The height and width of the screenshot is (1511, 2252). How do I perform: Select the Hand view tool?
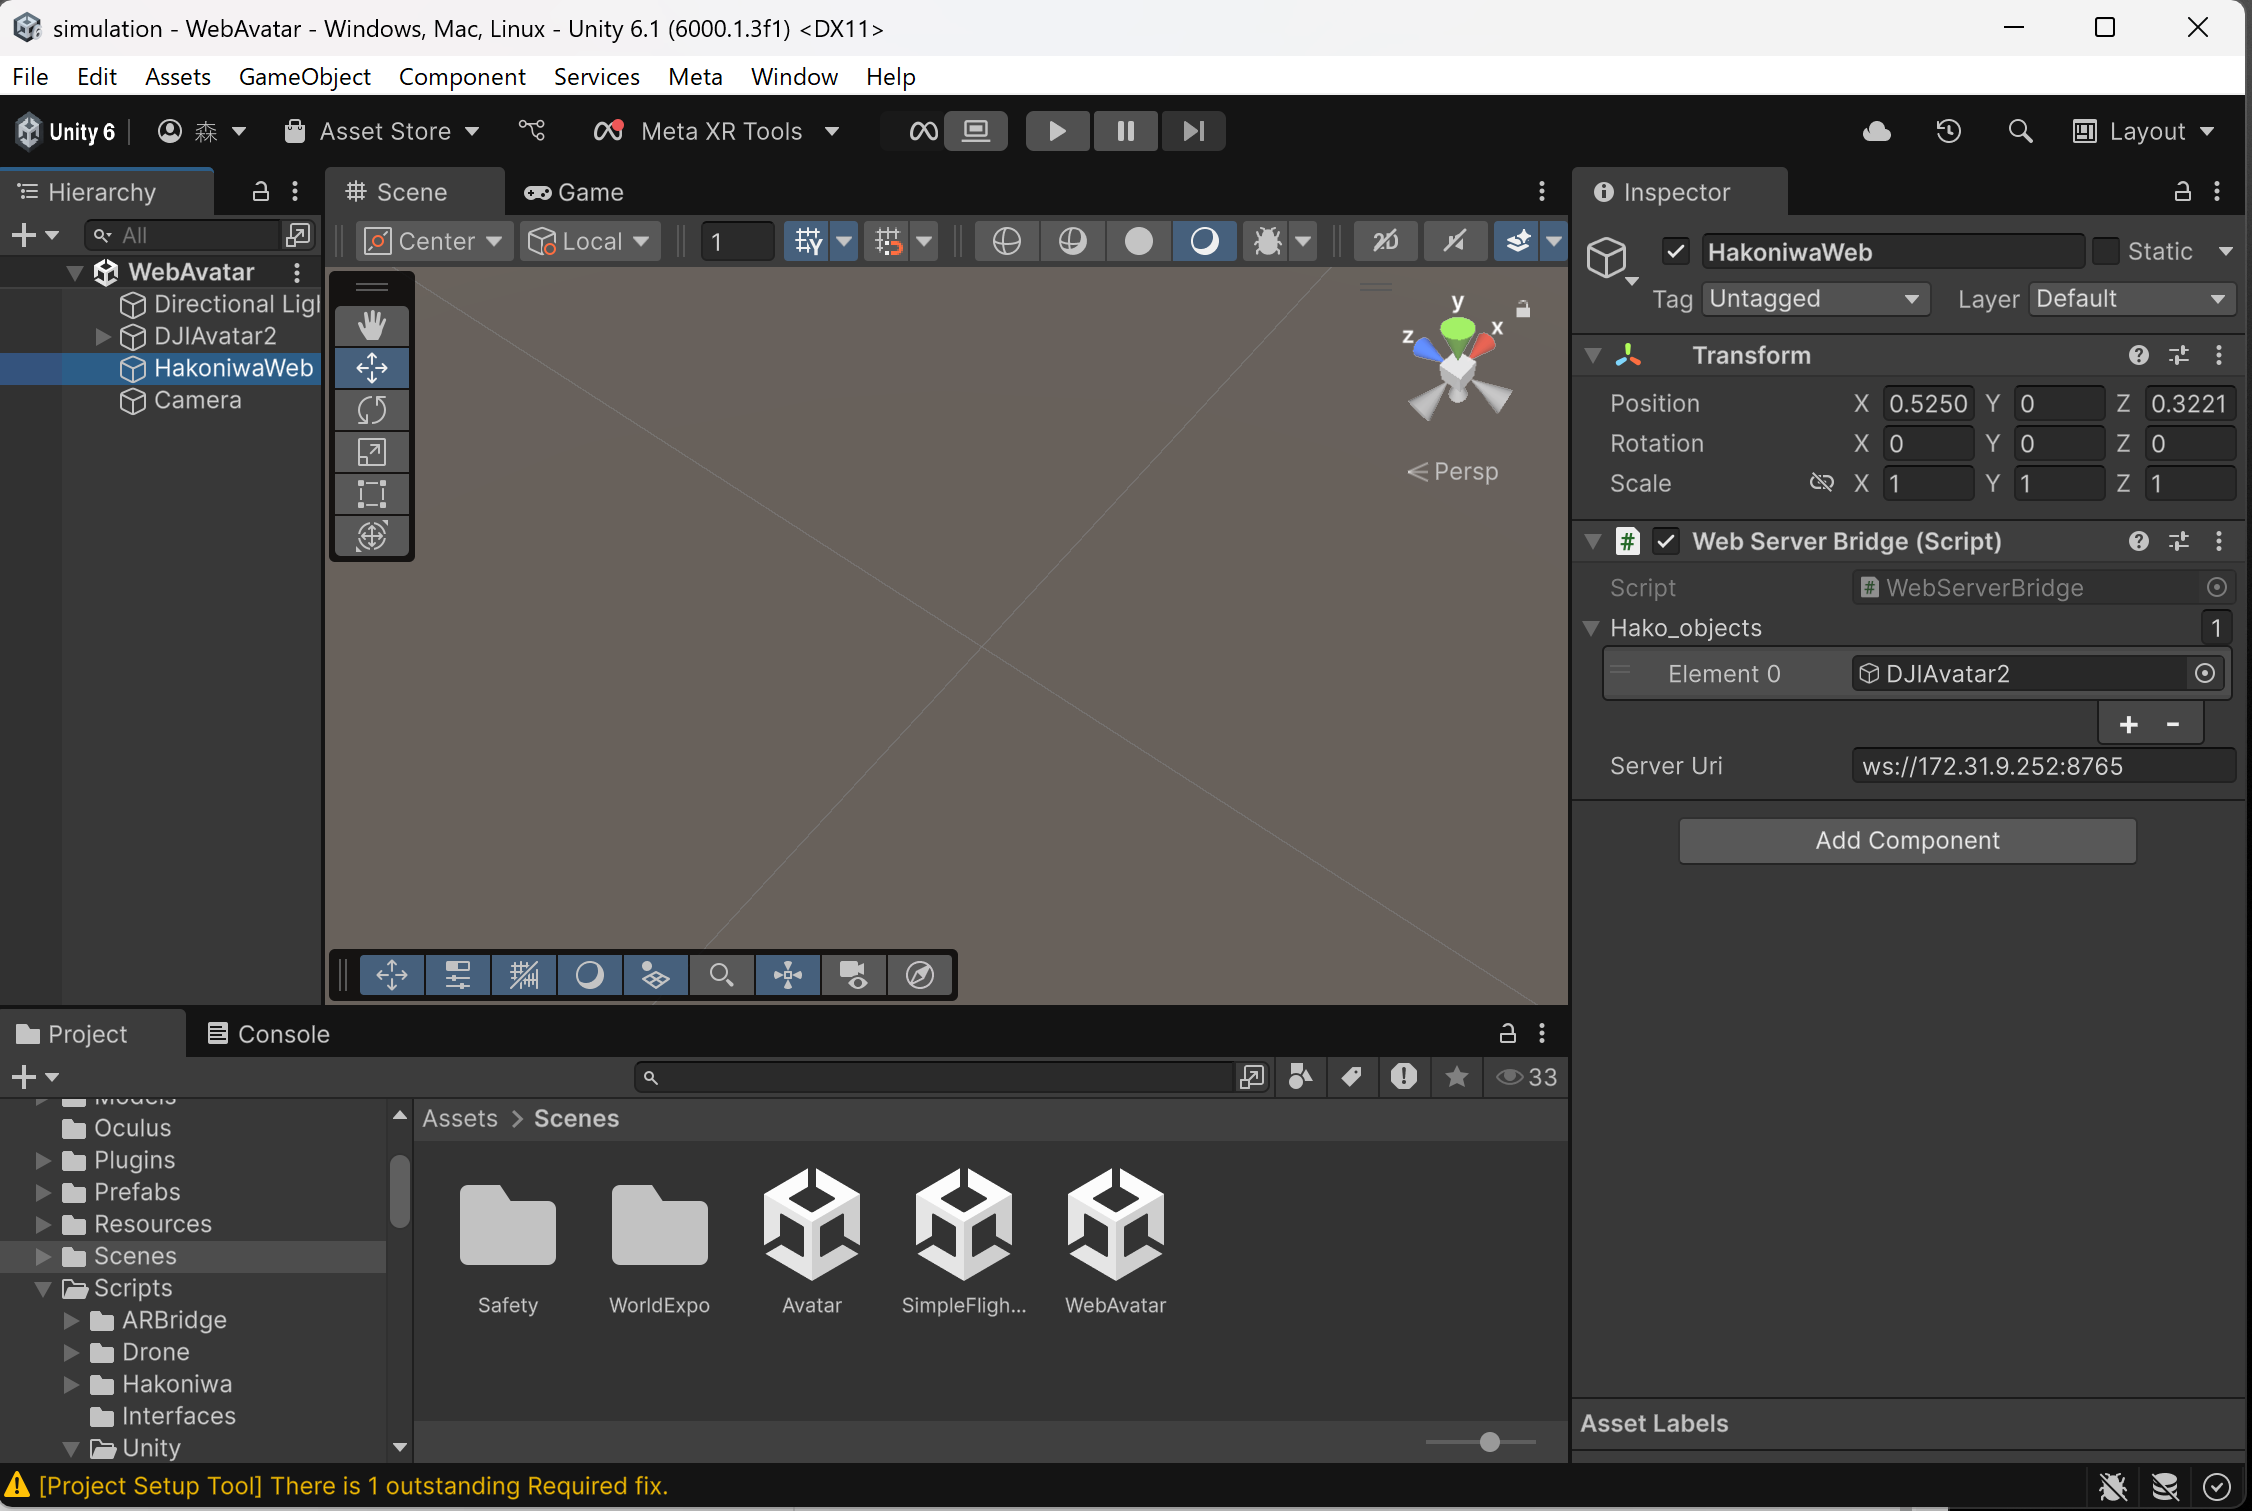click(371, 325)
